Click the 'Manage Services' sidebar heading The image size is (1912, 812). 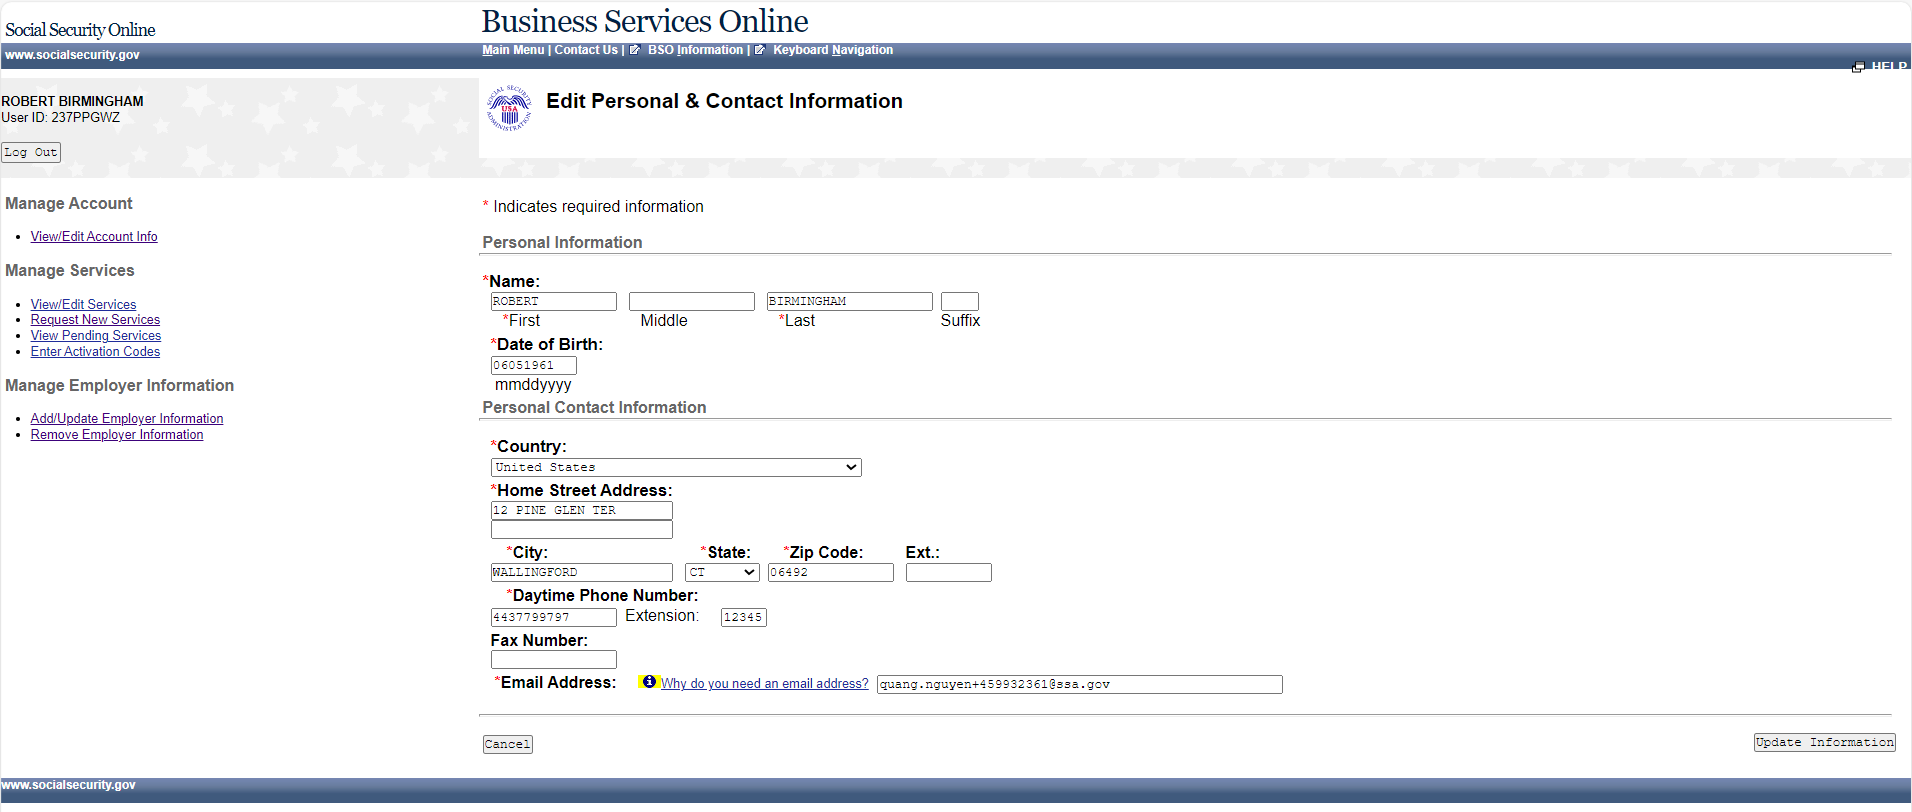point(69,270)
